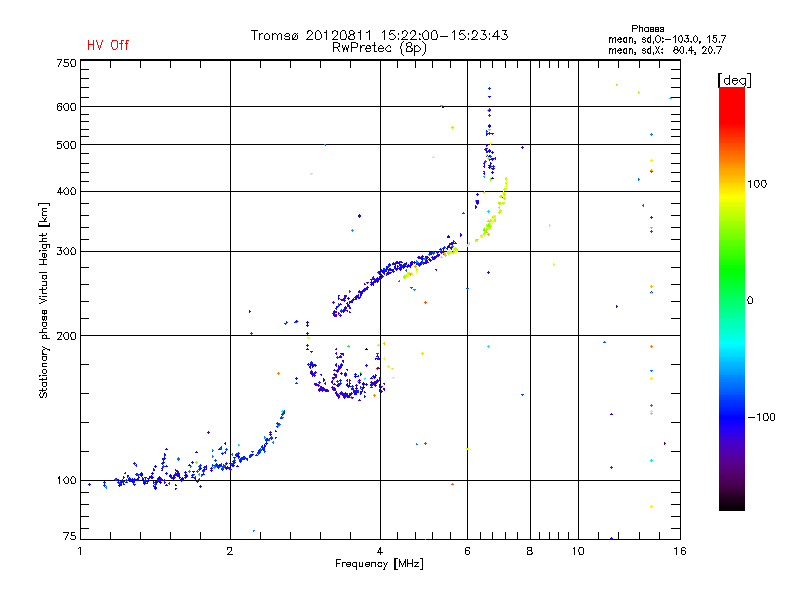
Task: Select the "mean, sd,O:-103.0, 15.7" text
Action: point(667,39)
